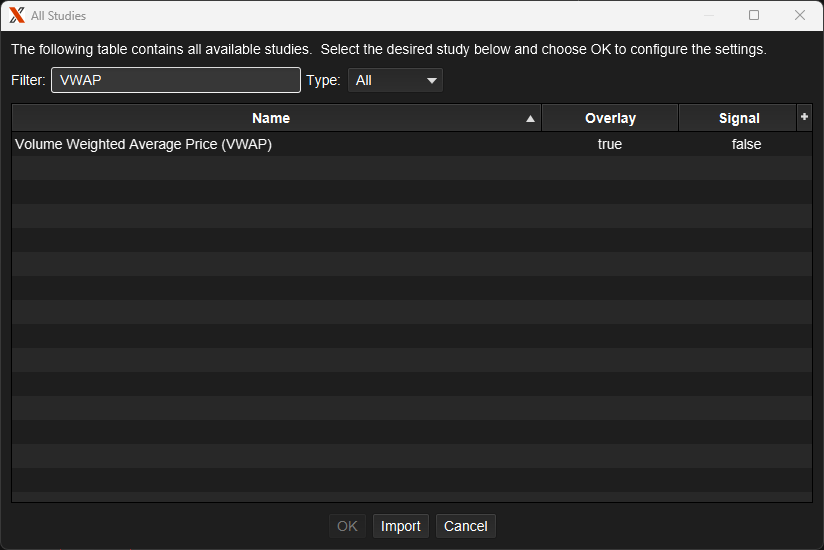
Task: Click the 'true' Overlay cell
Action: 610,144
